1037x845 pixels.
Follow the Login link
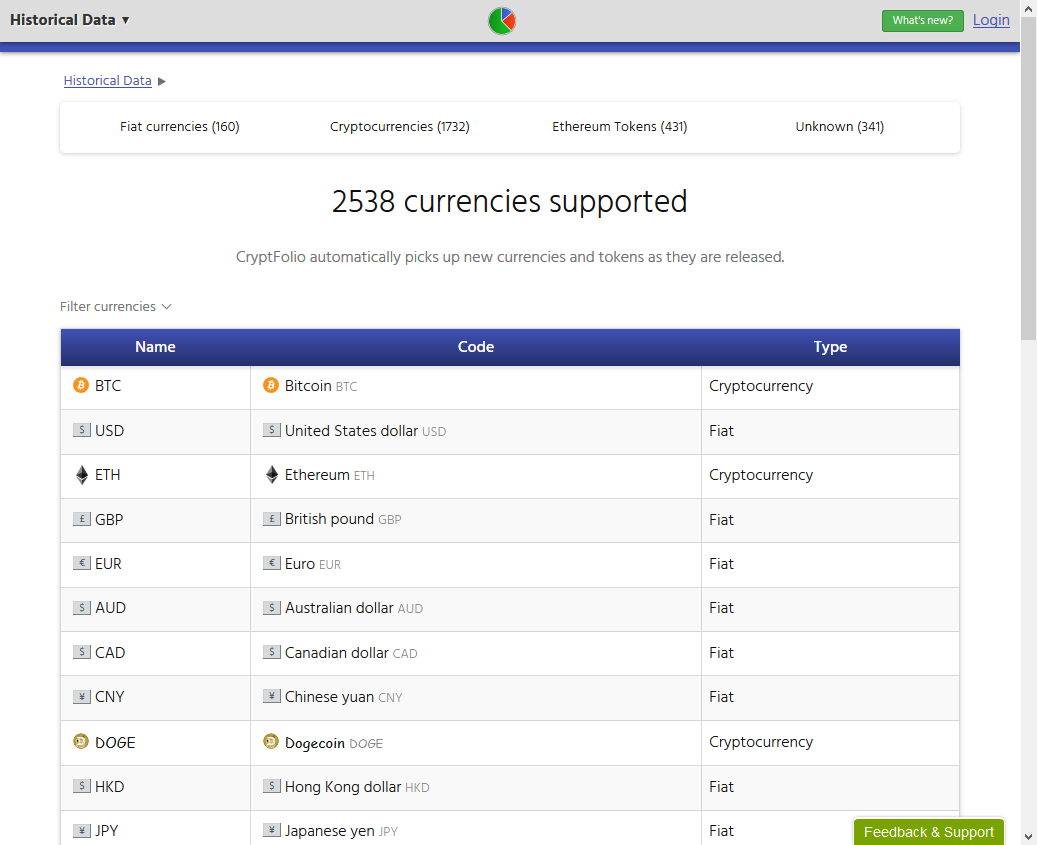pos(991,20)
